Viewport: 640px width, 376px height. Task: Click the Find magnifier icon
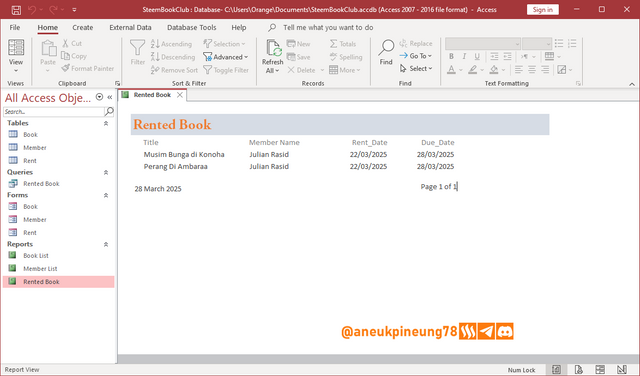(386, 48)
